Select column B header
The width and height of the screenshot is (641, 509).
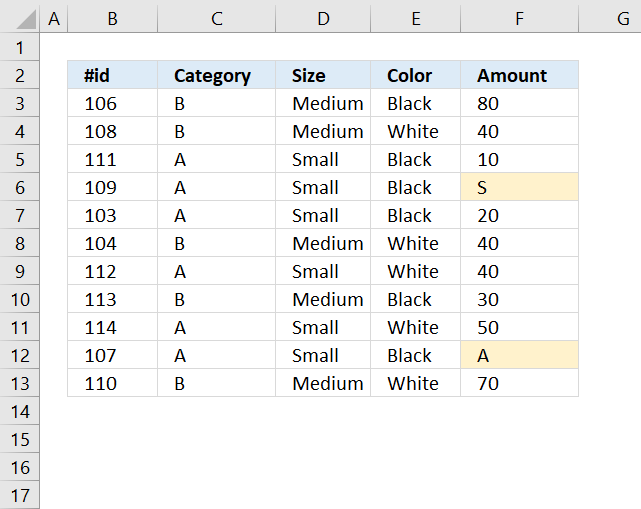[112, 18]
